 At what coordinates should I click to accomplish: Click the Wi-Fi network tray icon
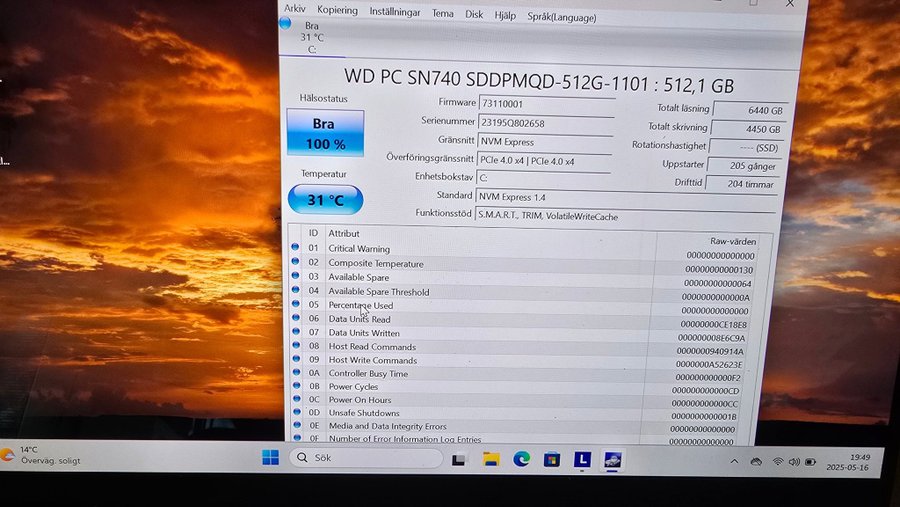click(x=778, y=462)
